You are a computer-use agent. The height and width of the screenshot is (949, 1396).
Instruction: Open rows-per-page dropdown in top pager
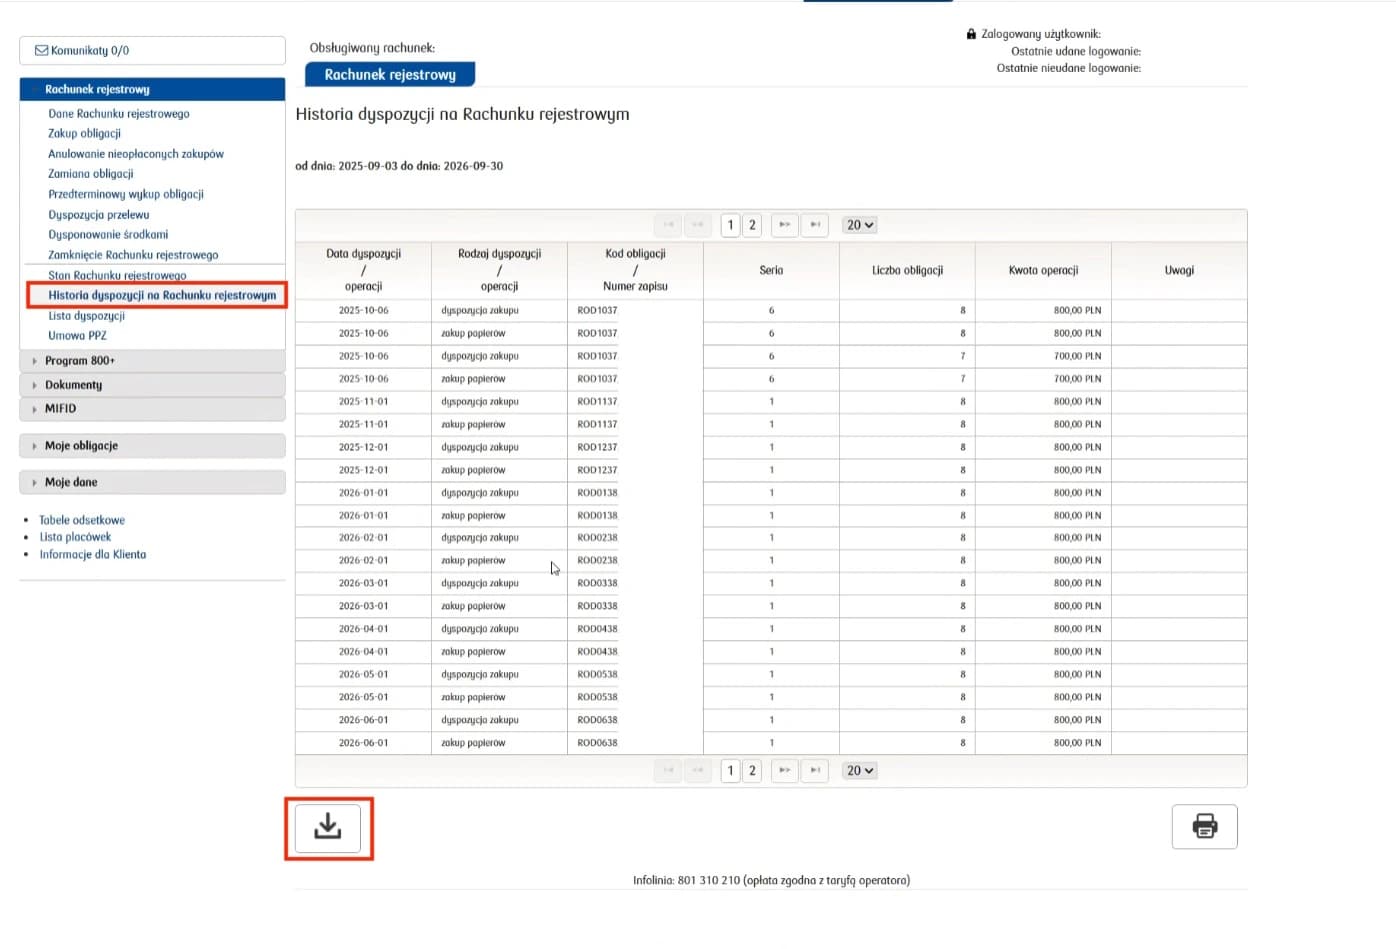(x=859, y=225)
